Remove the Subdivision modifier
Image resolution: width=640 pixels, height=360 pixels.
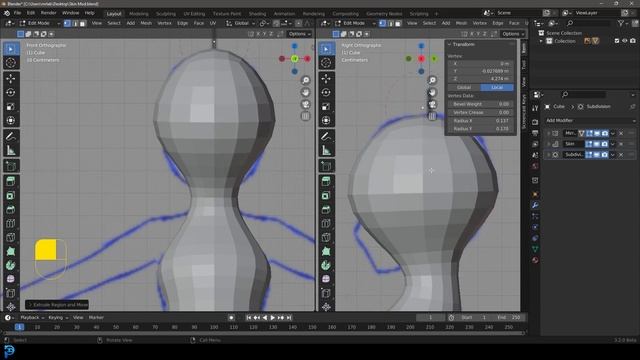621,155
